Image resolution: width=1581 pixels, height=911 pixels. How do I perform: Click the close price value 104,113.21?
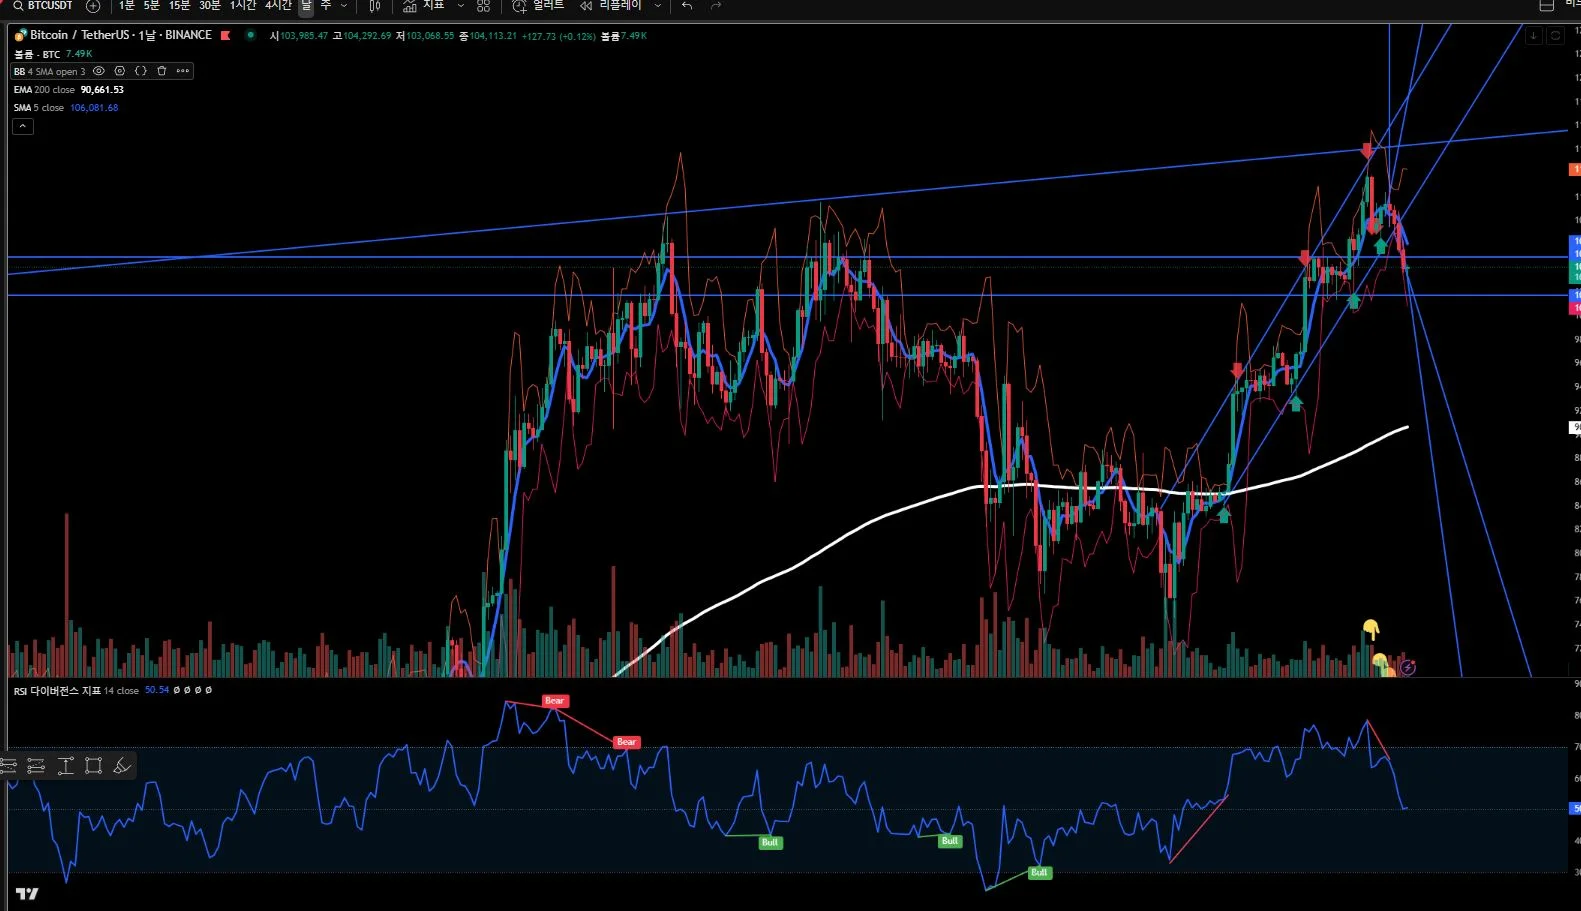coord(493,36)
